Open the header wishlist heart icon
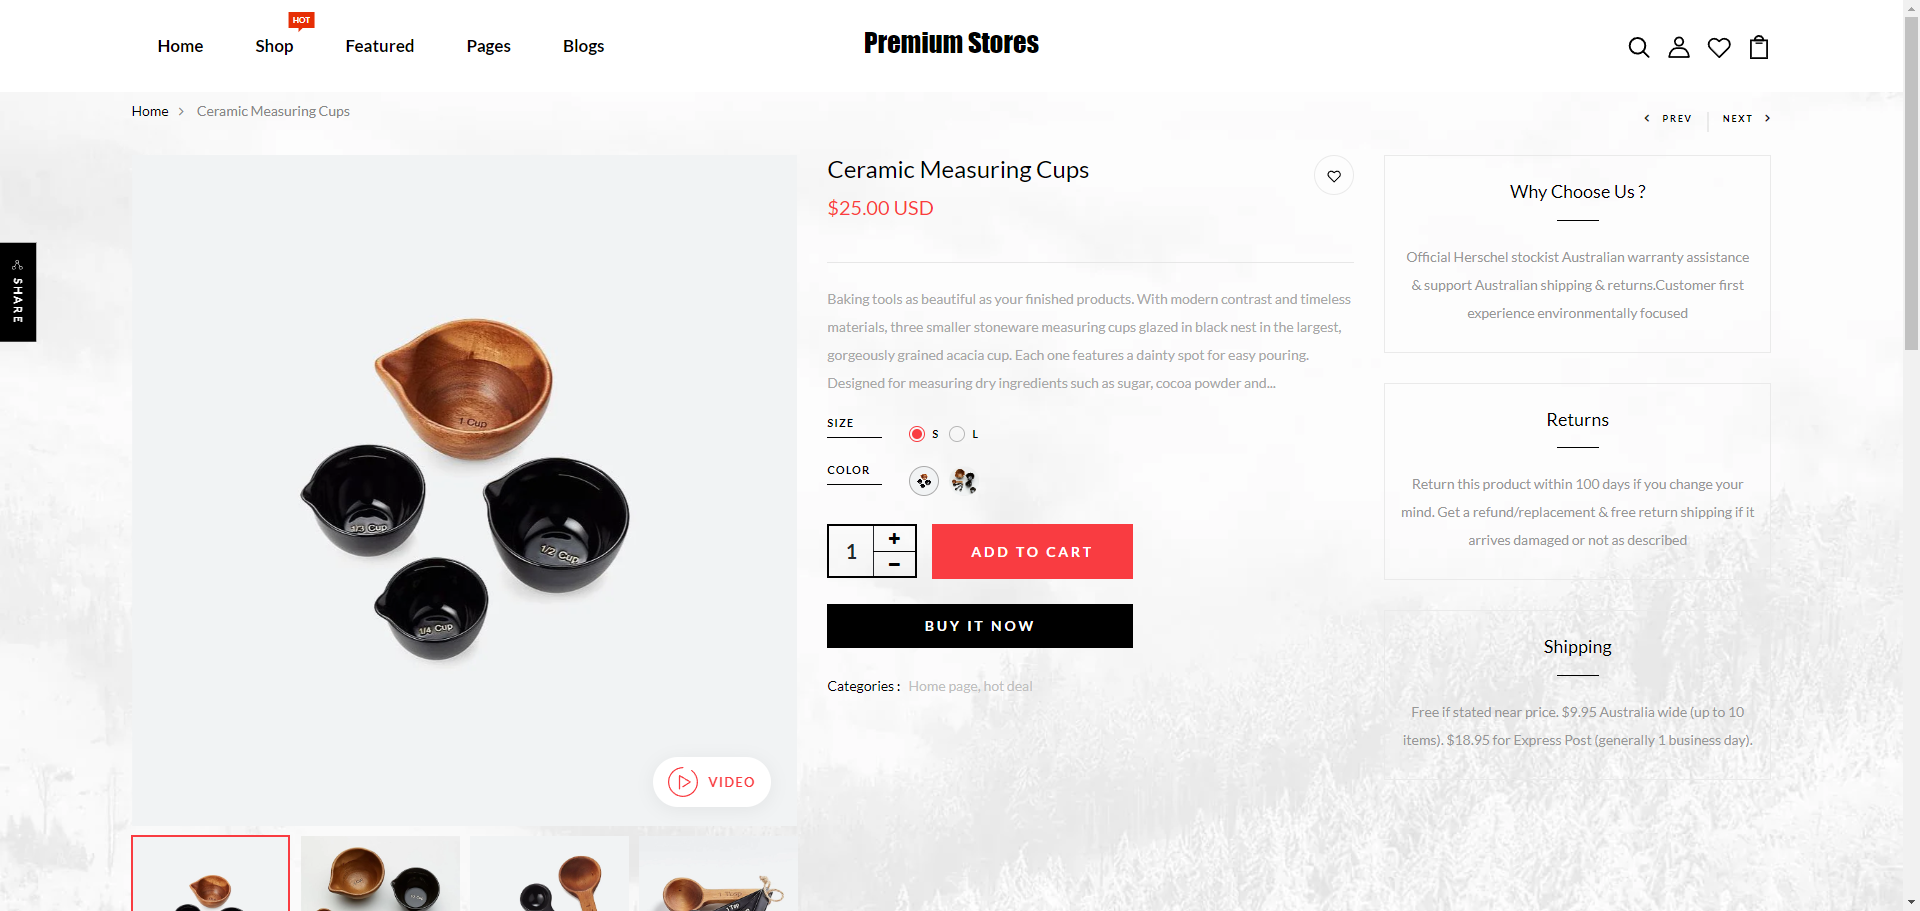1920x911 pixels. pos(1719,47)
